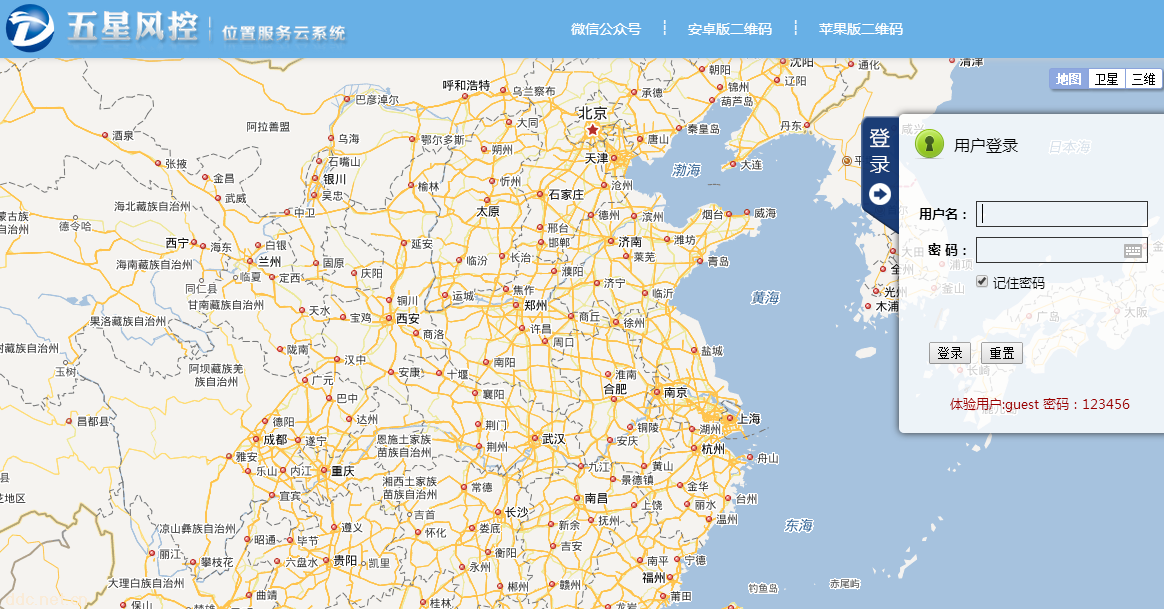This screenshot has width=1164, height=609.
Task: Click the 杭州 label on the map
Action: point(713,449)
